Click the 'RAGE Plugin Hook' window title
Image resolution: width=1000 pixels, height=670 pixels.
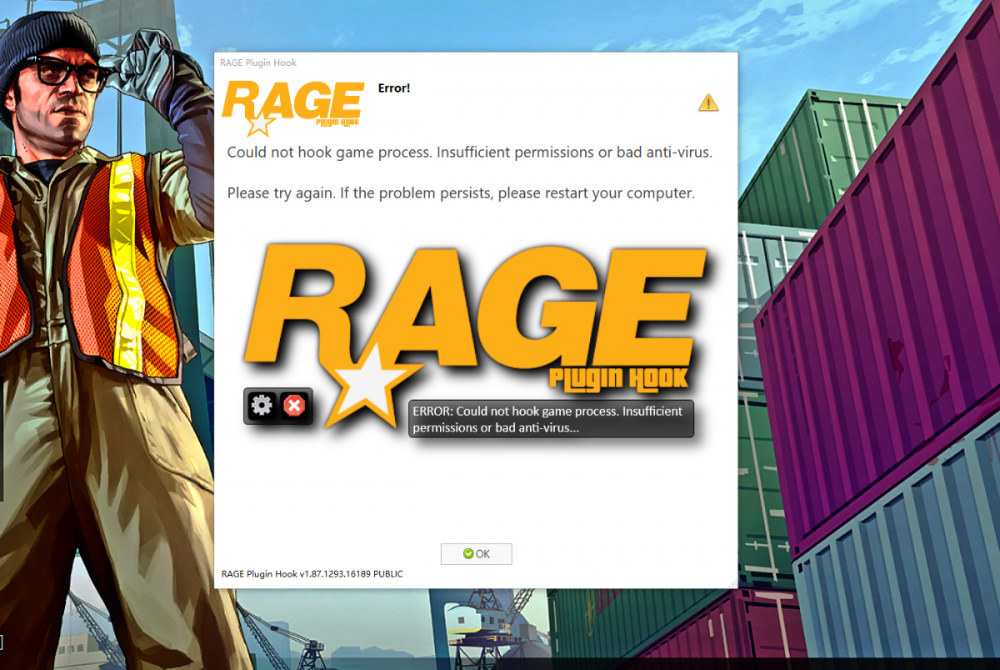tap(258, 62)
